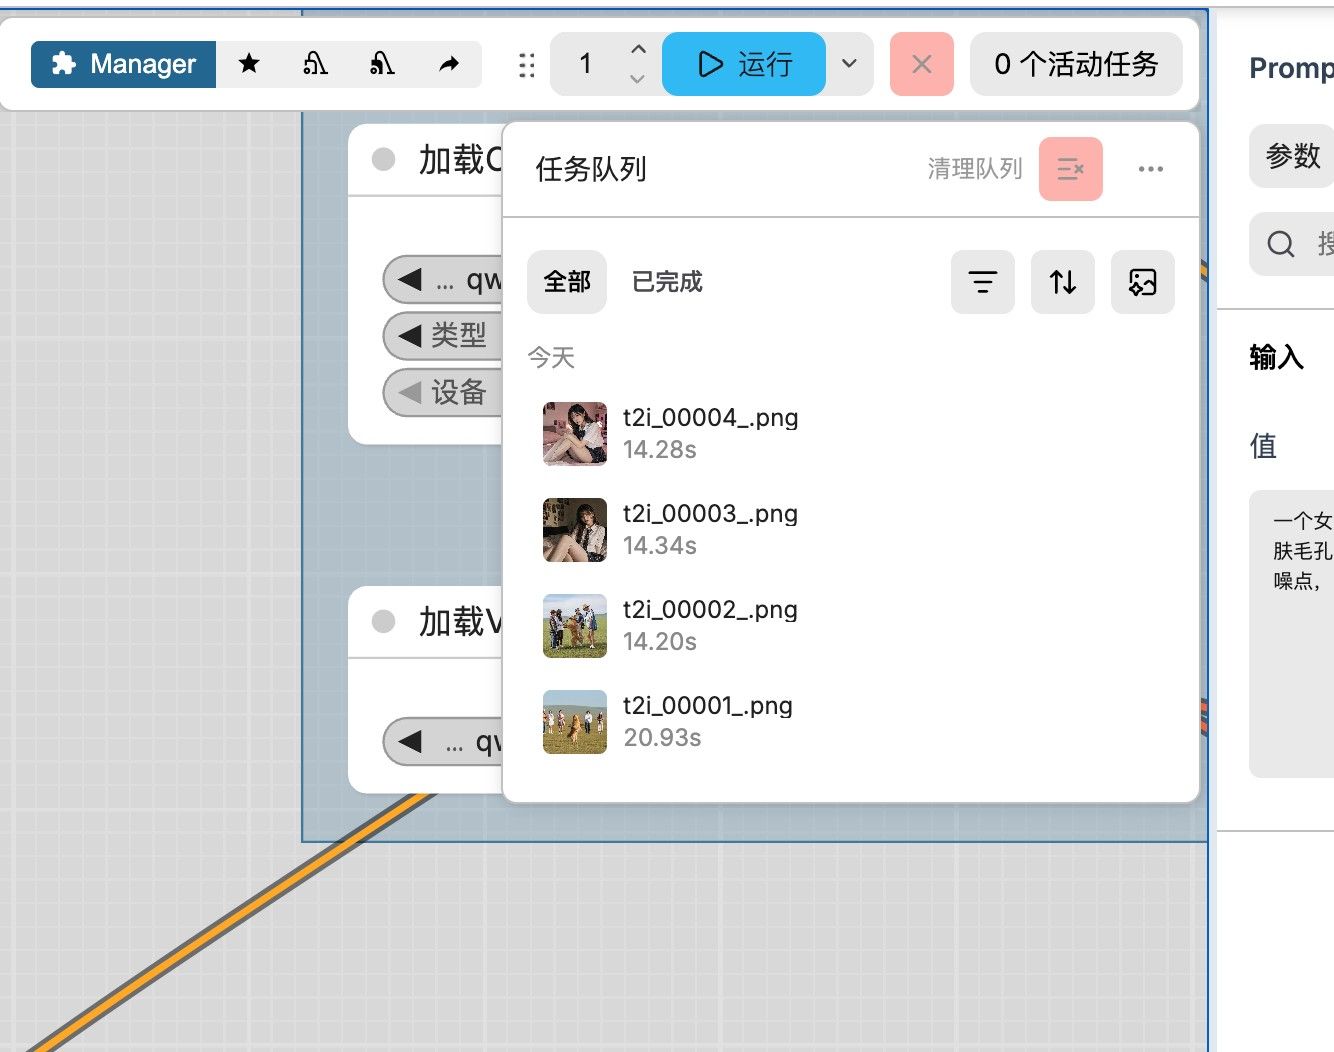Select the t2i_00003_.png file name
Image resolution: width=1334 pixels, height=1052 pixels.
[710, 514]
